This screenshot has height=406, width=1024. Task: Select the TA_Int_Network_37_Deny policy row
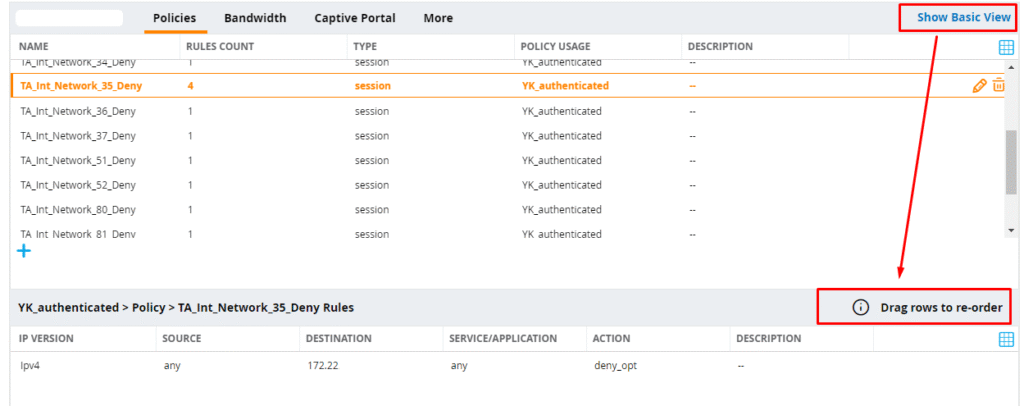(78, 136)
